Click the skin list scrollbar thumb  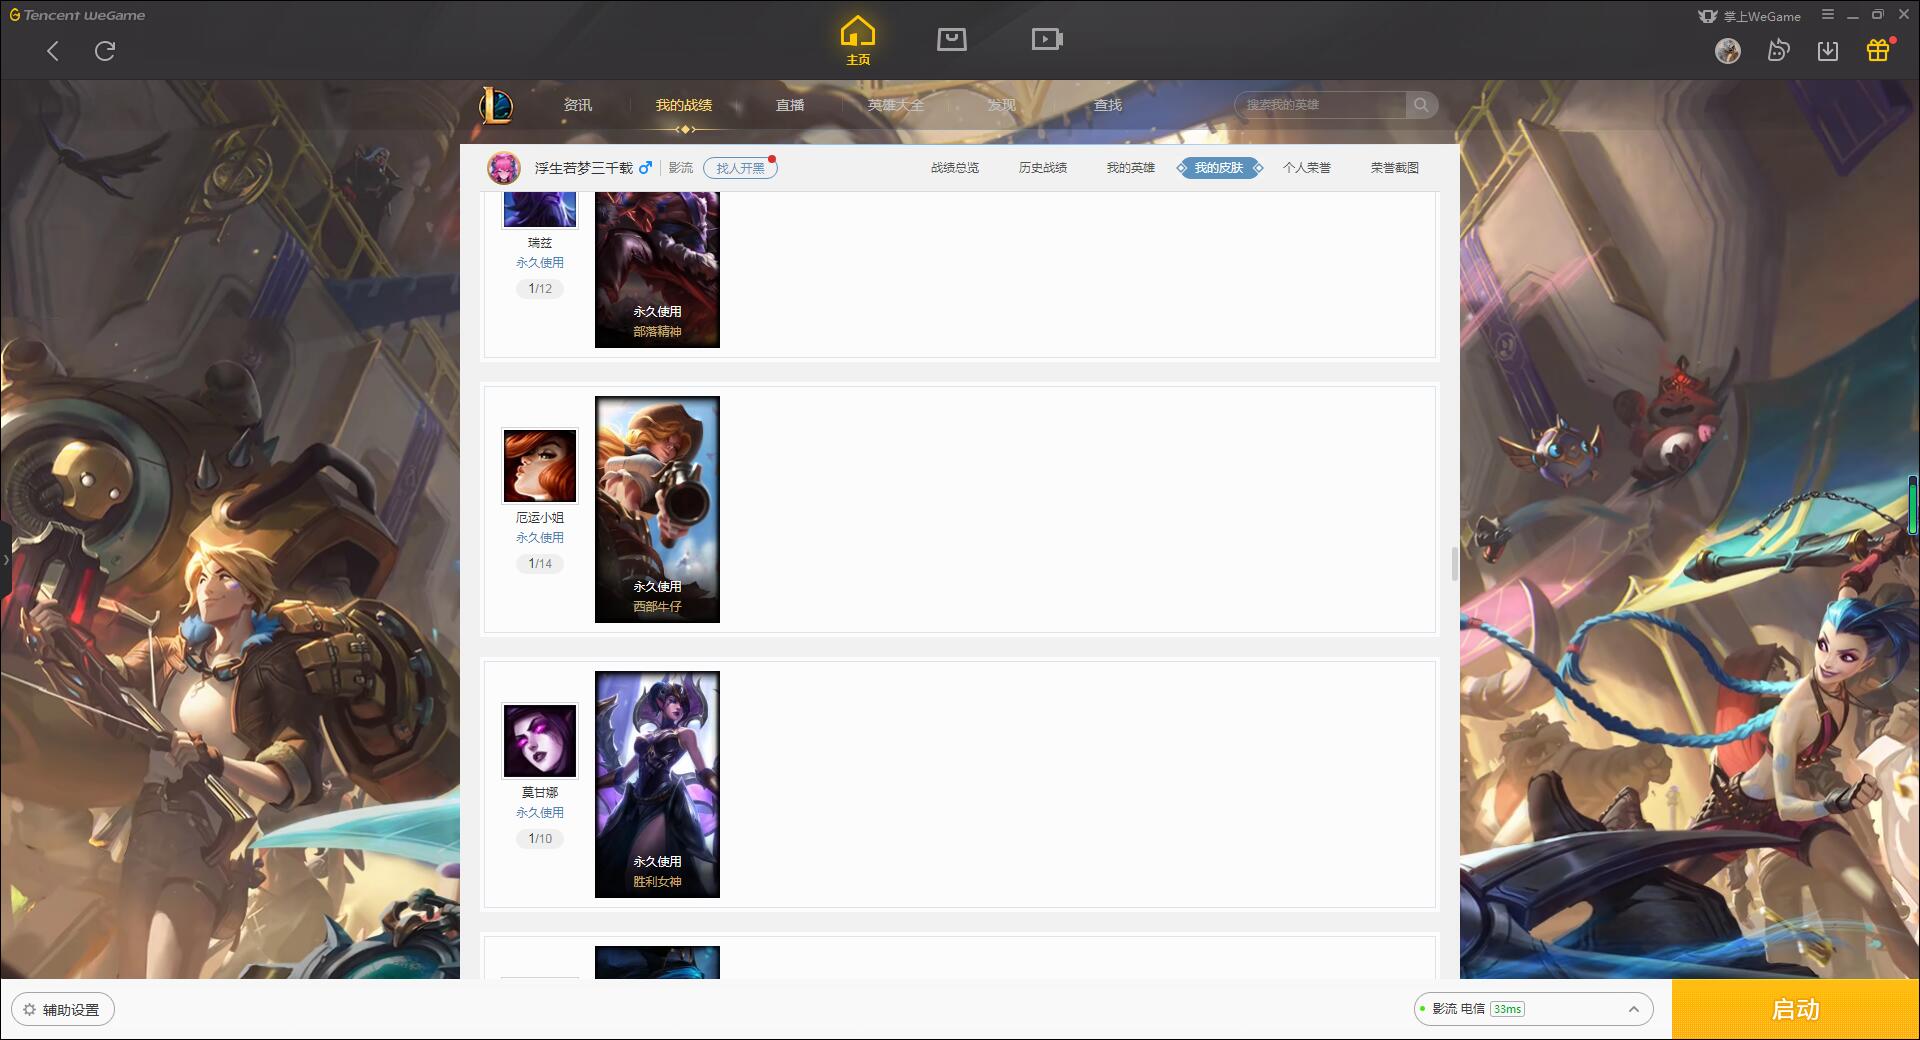[1454, 564]
